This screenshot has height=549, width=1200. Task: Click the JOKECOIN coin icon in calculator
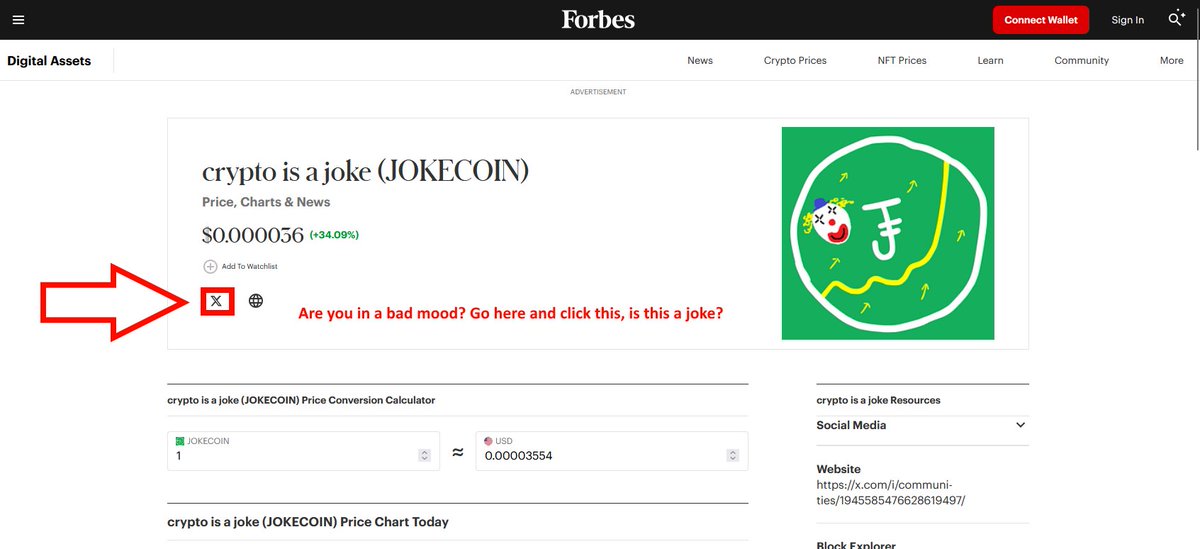click(x=180, y=441)
